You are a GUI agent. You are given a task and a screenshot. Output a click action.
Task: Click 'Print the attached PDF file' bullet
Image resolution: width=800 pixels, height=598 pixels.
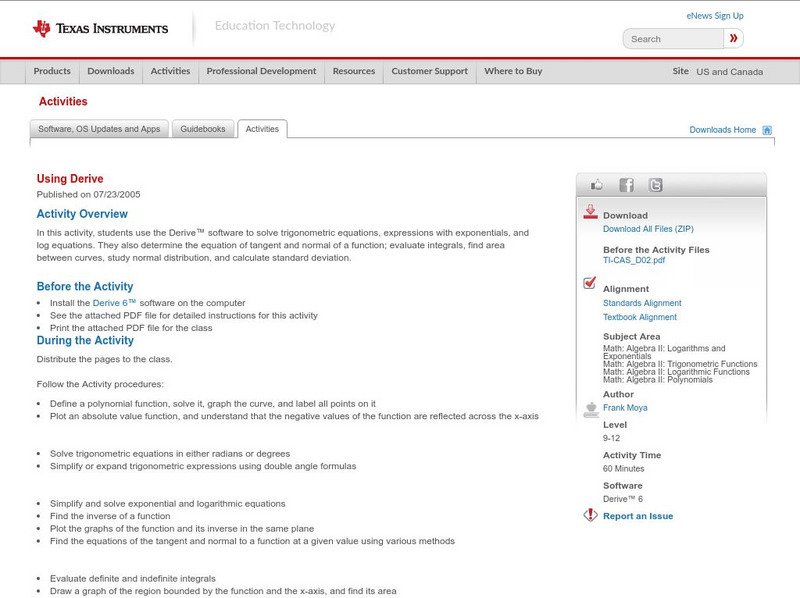tap(131, 328)
